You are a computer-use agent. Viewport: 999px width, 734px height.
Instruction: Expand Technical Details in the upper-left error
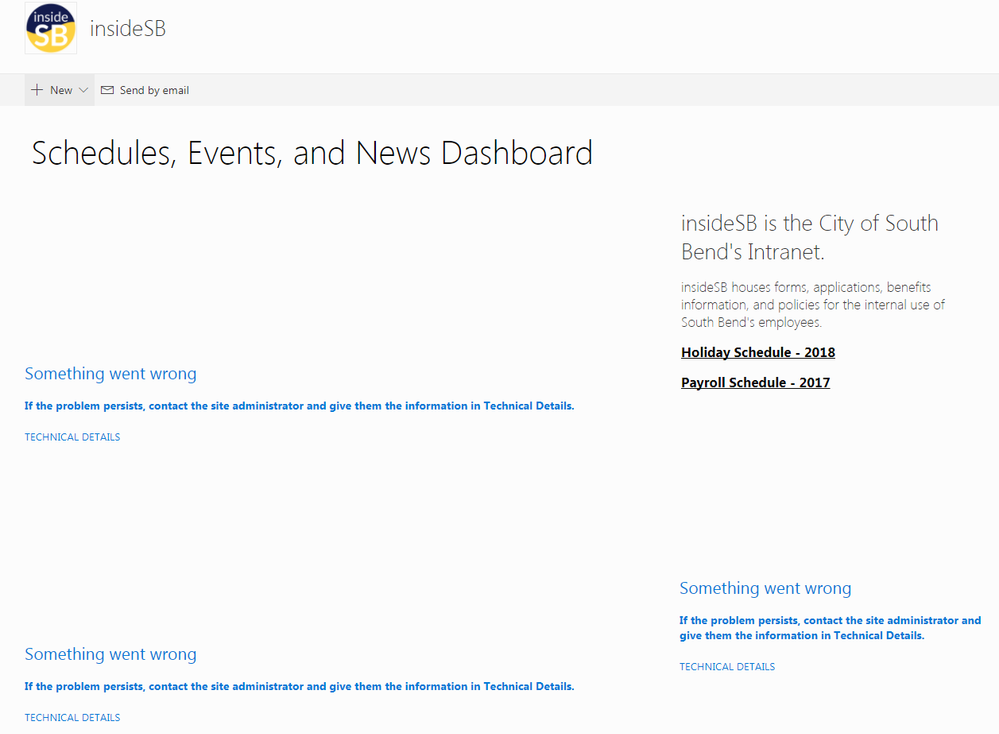tap(72, 437)
